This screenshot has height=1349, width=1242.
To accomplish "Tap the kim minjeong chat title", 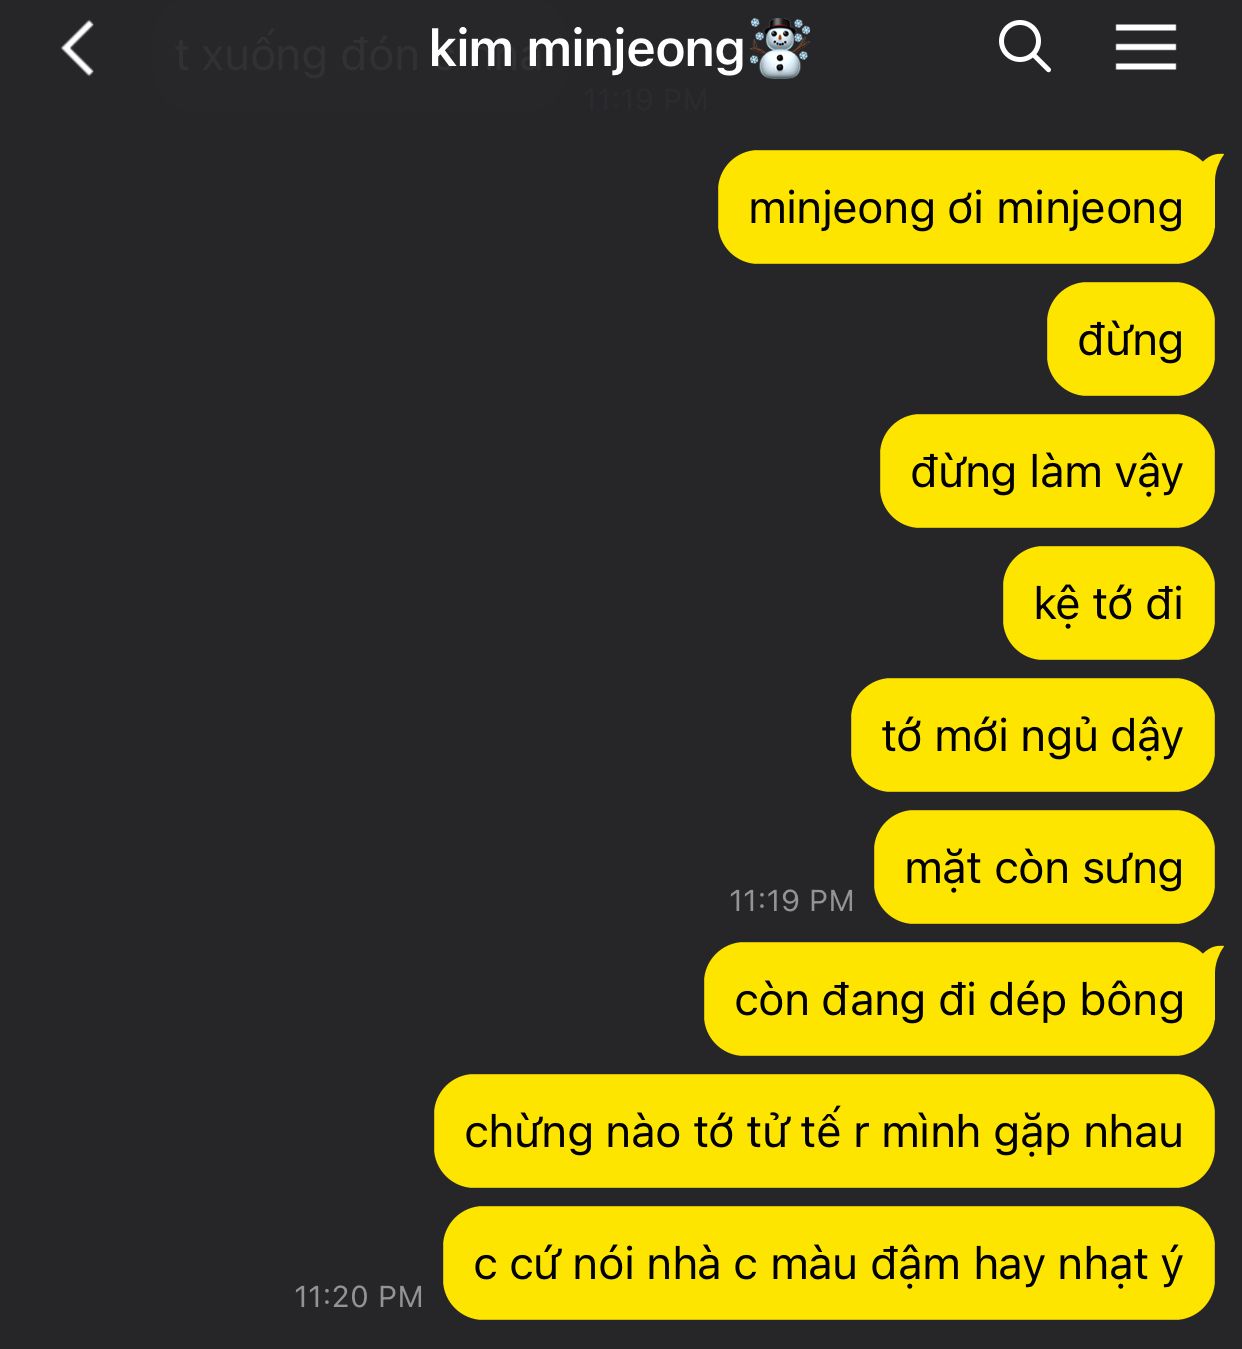I will 587,49.
